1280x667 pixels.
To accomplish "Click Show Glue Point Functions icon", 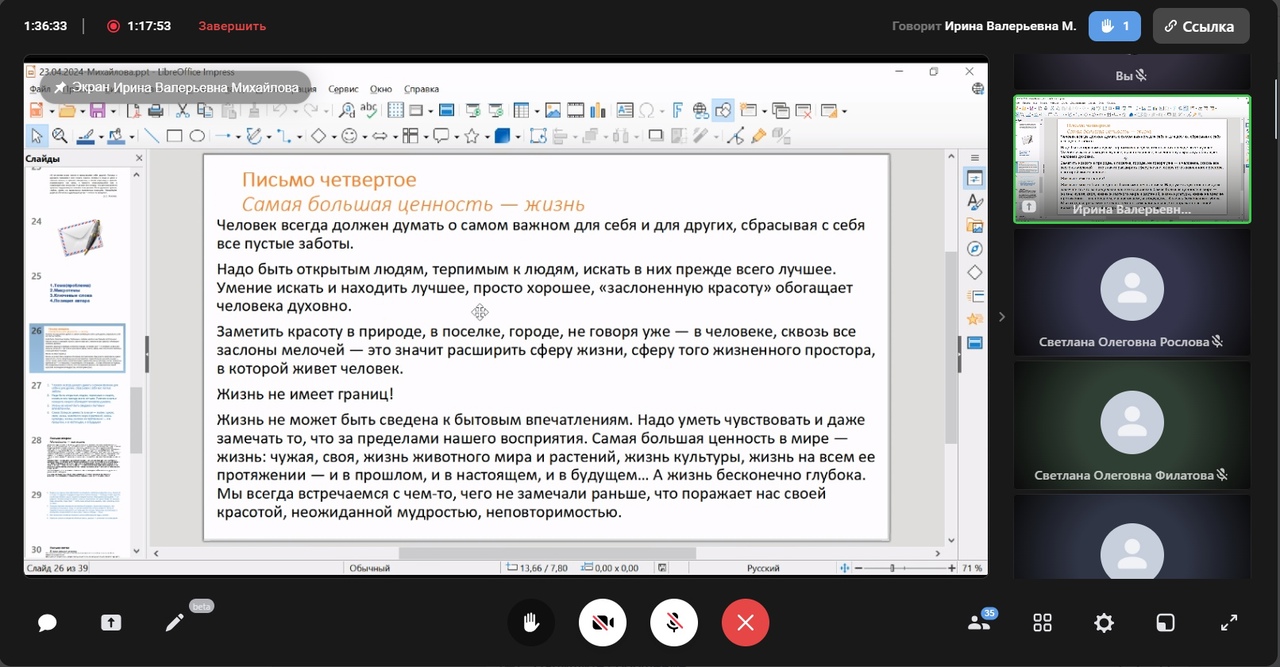I will pyautogui.click(x=736, y=136).
